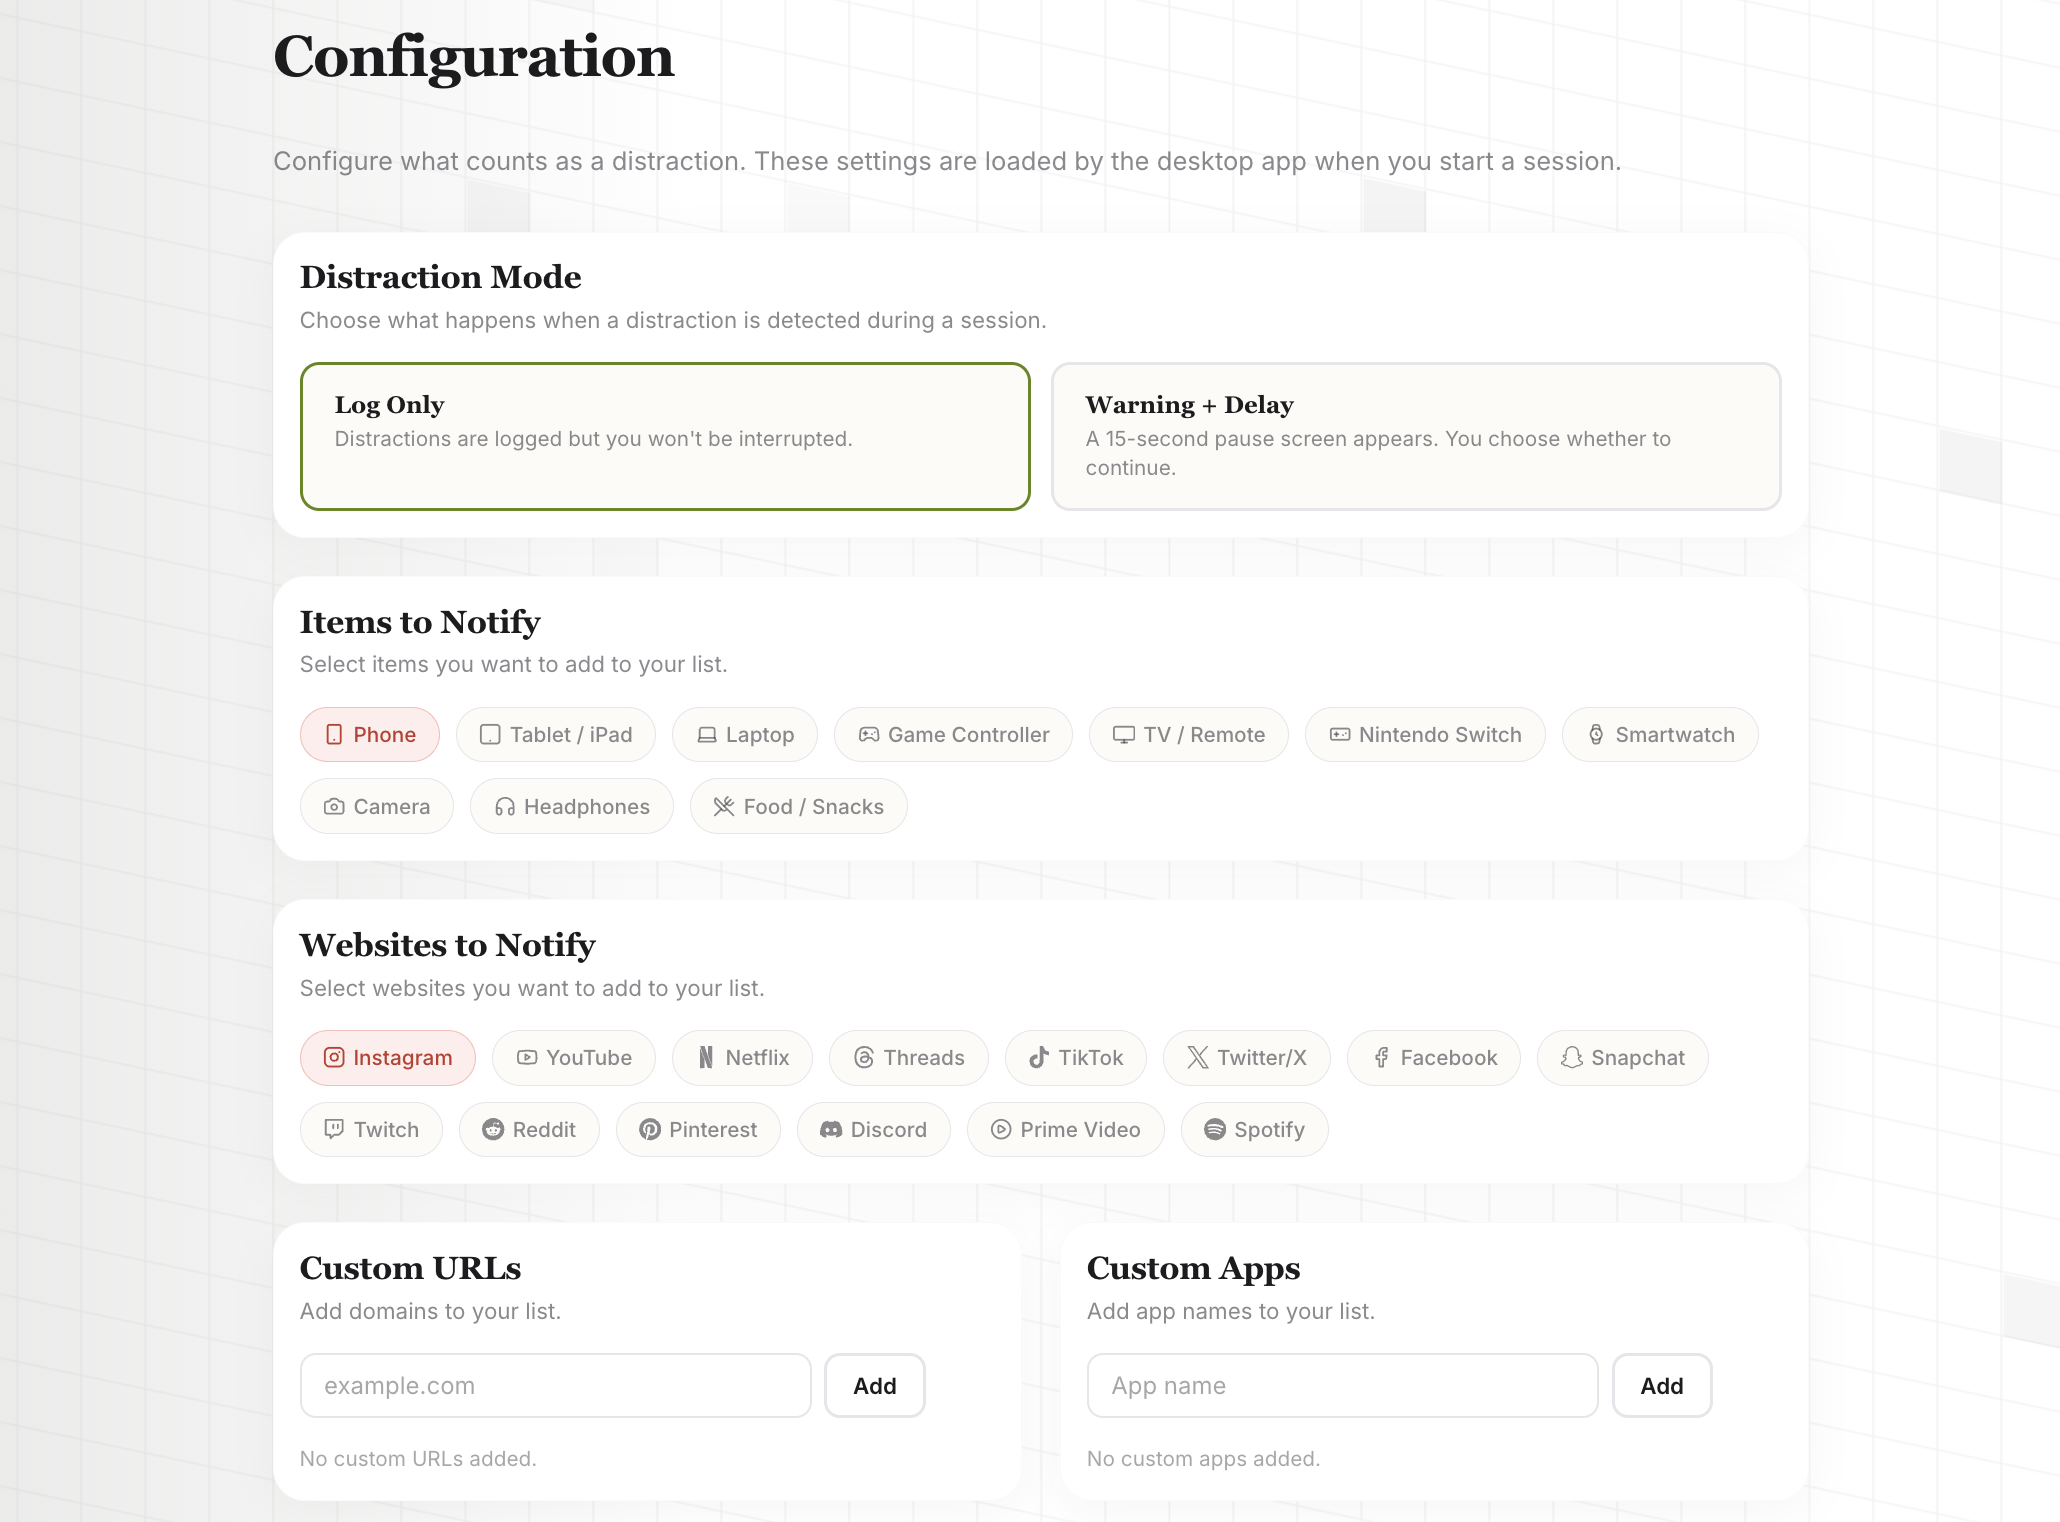This screenshot has width=2060, height=1522.
Task: Click the Twitch logo icon
Action: coord(334,1130)
